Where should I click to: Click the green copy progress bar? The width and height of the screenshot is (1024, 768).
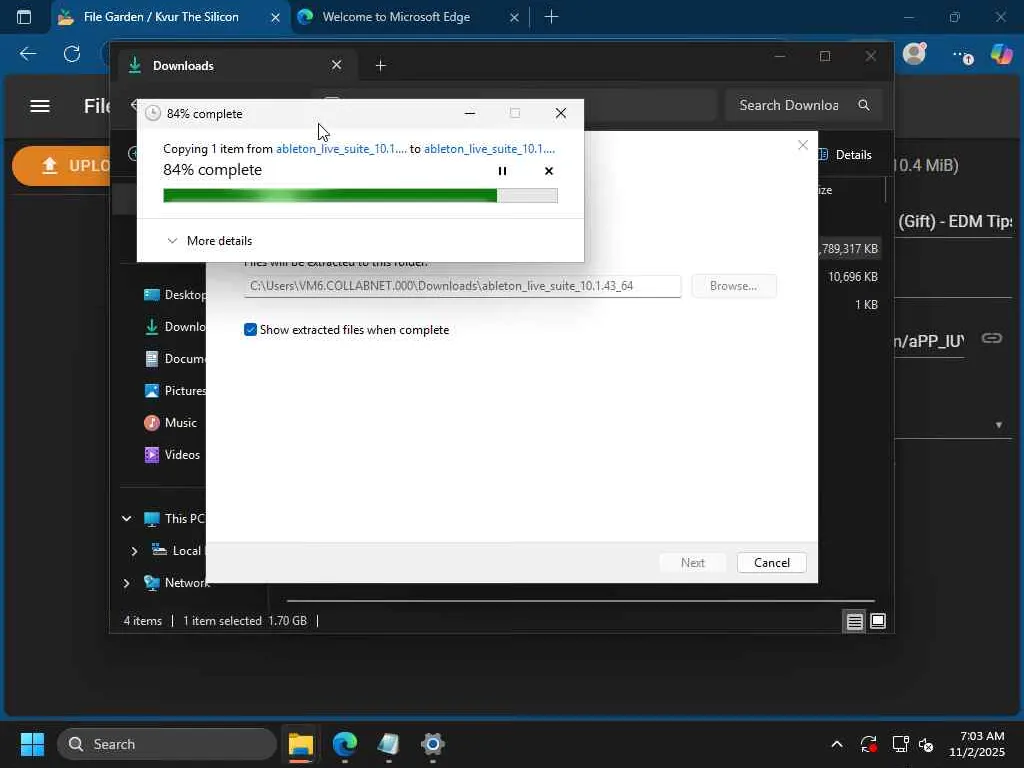(360, 195)
